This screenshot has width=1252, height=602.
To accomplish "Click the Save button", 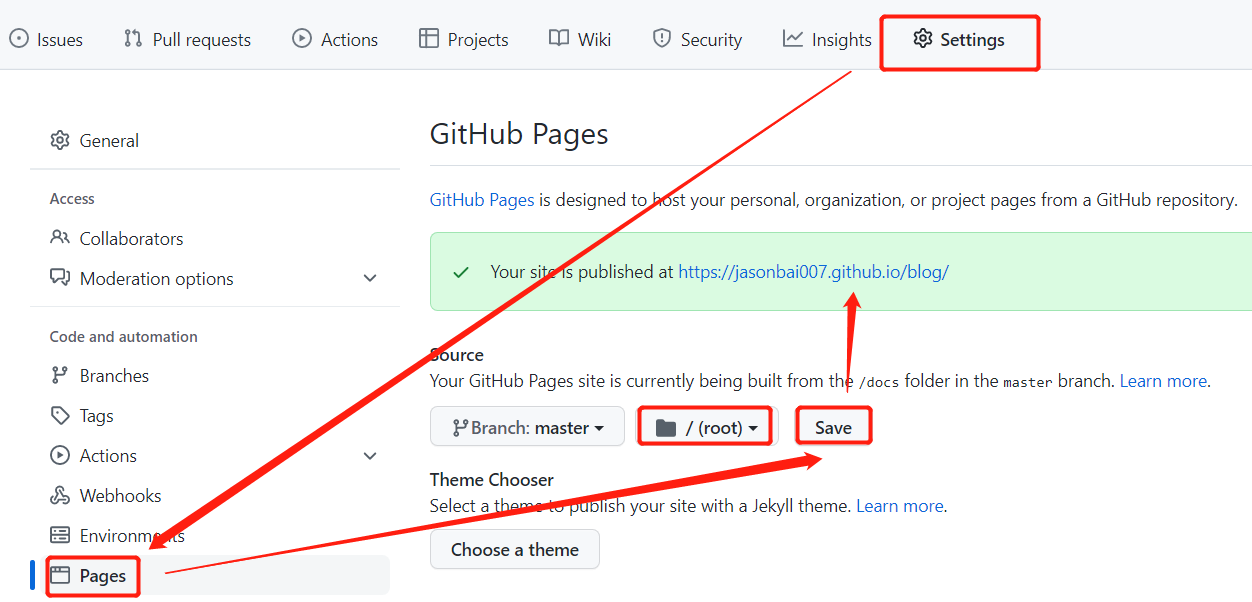I will point(833,427).
